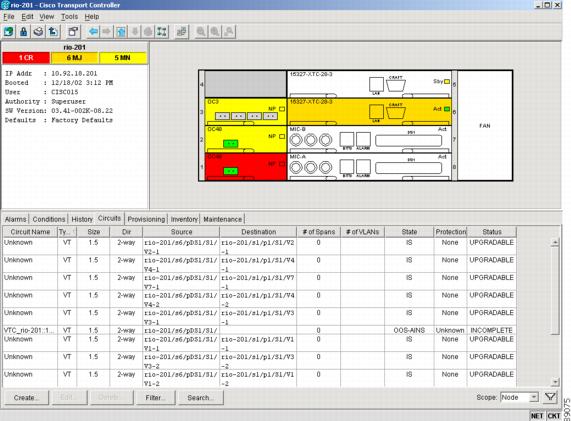Click the grayed Forward arrow icon
Image resolution: width=571 pixels, height=421 pixels.
(x=107, y=32)
